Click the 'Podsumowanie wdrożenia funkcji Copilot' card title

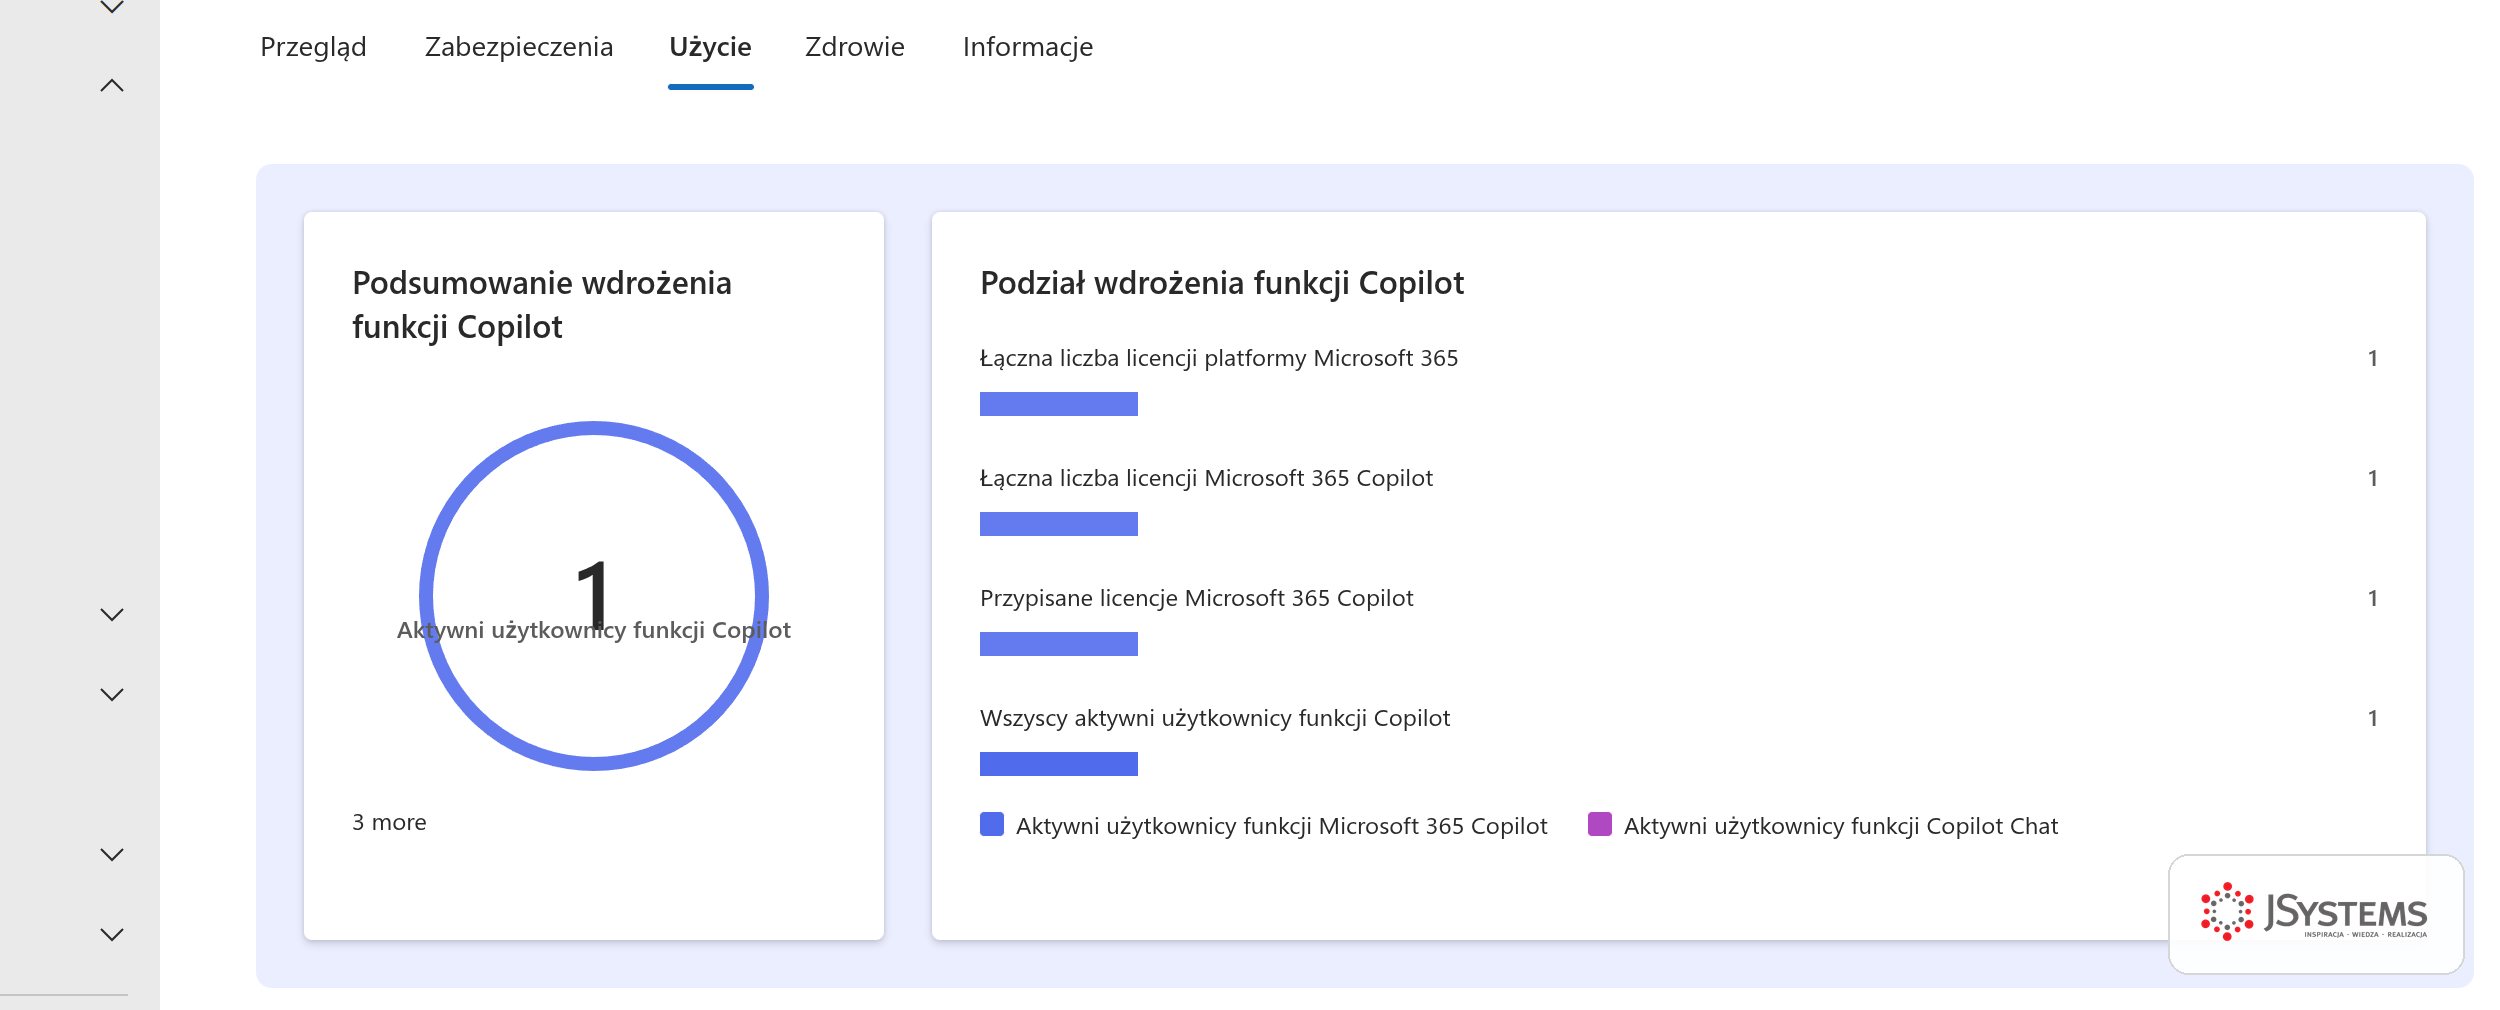tap(542, 305)
